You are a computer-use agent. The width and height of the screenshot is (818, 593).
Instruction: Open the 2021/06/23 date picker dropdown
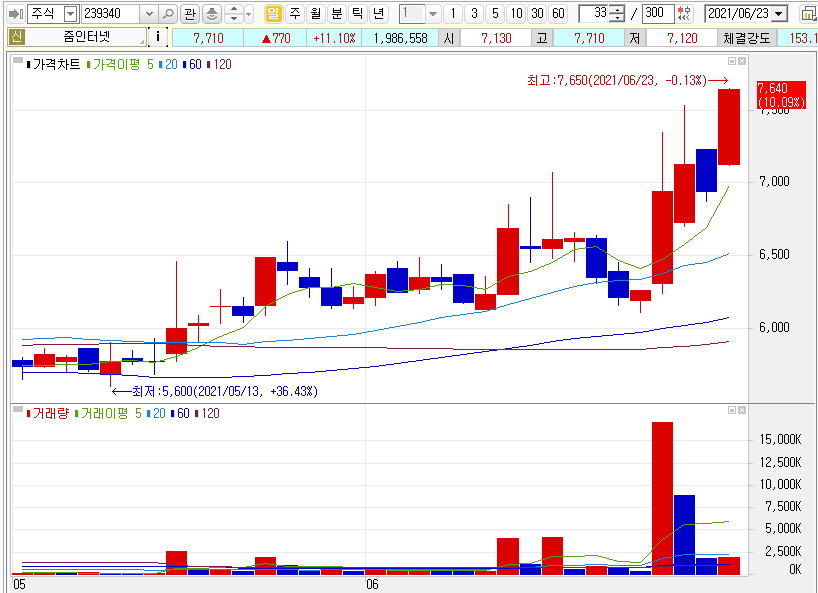(779, 14)
